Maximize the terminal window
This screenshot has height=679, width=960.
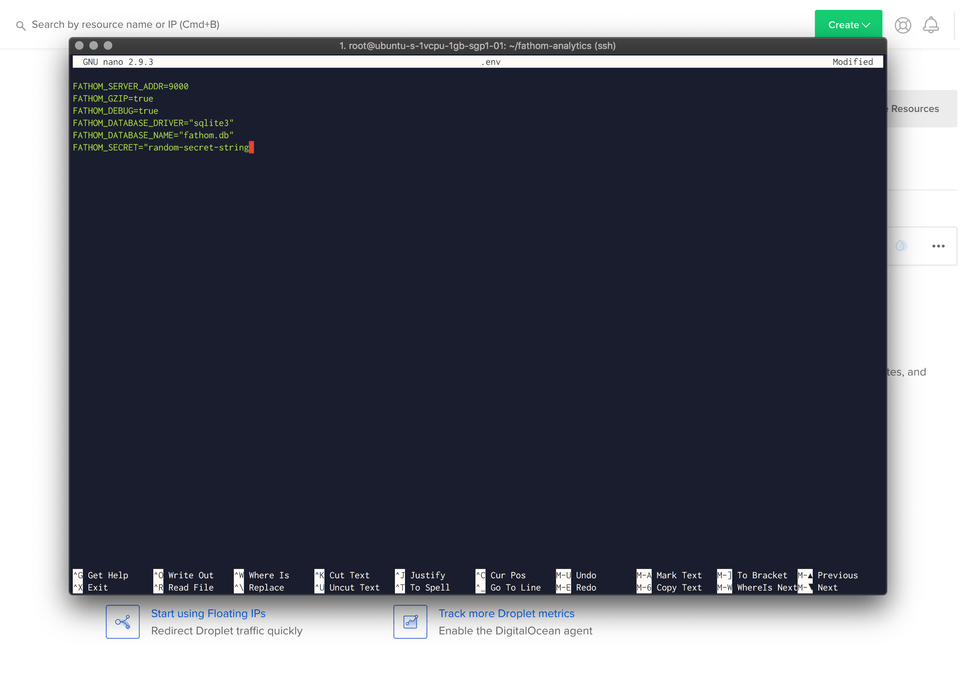click(108, 45)
